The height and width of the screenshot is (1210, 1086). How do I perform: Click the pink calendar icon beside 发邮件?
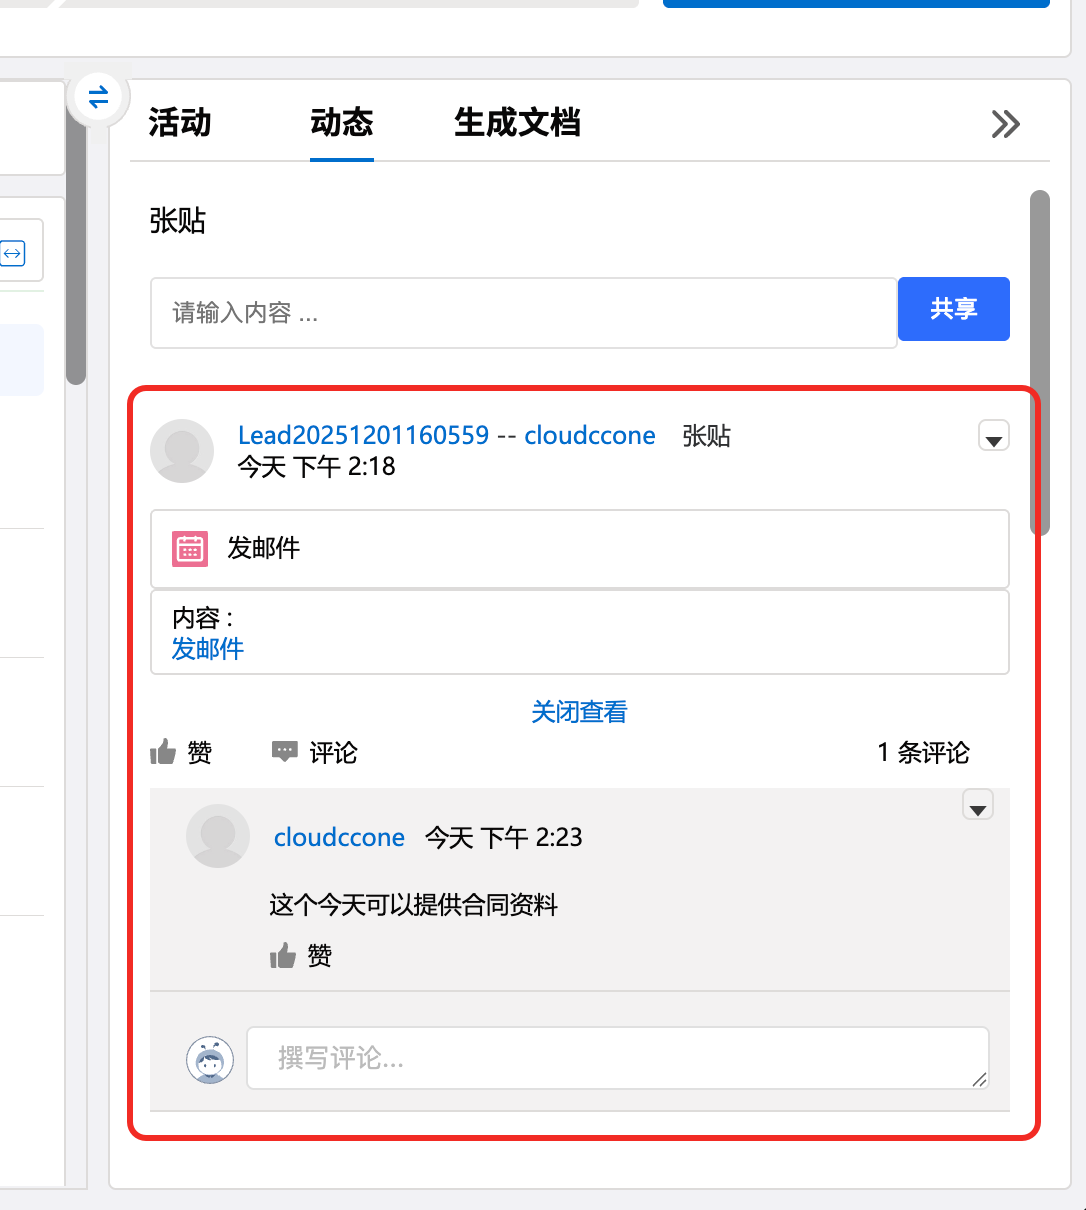click(x=190, y=549)
